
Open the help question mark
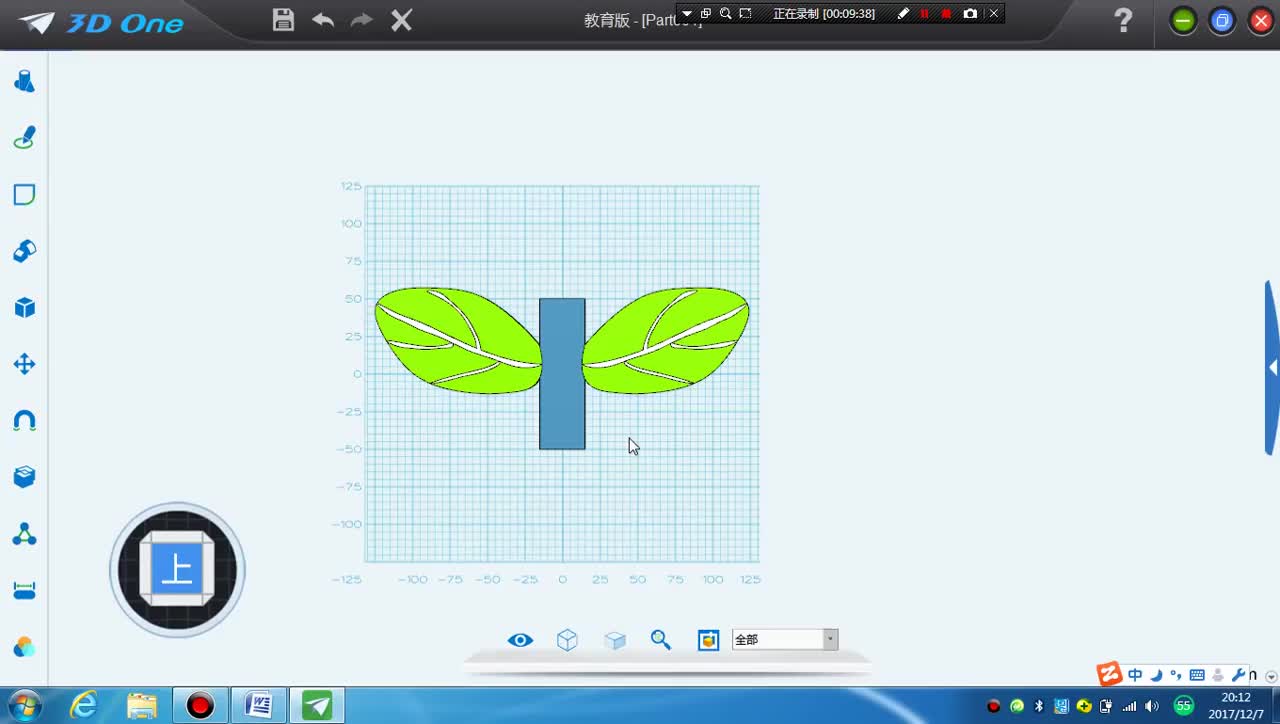click(x=1124, y=20)
